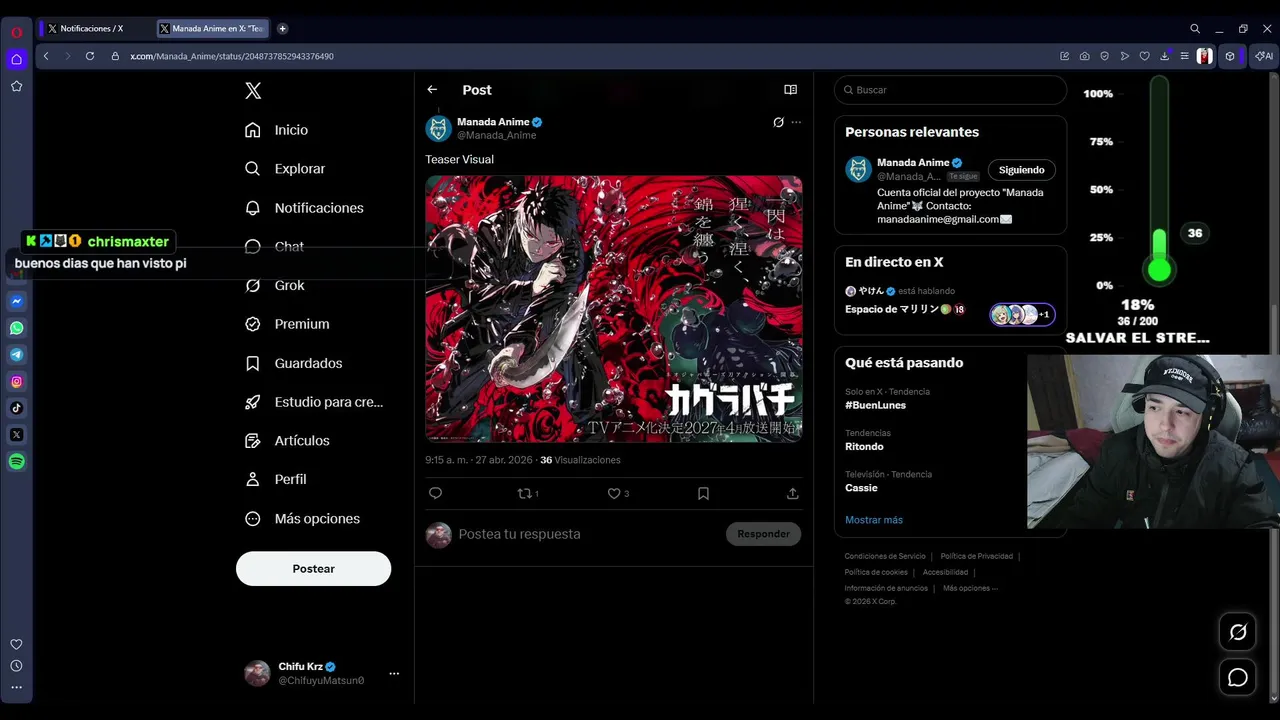Open sidebar three-dots setup menu
This screenshot has width=1280, height=720.
pos(16,687)
